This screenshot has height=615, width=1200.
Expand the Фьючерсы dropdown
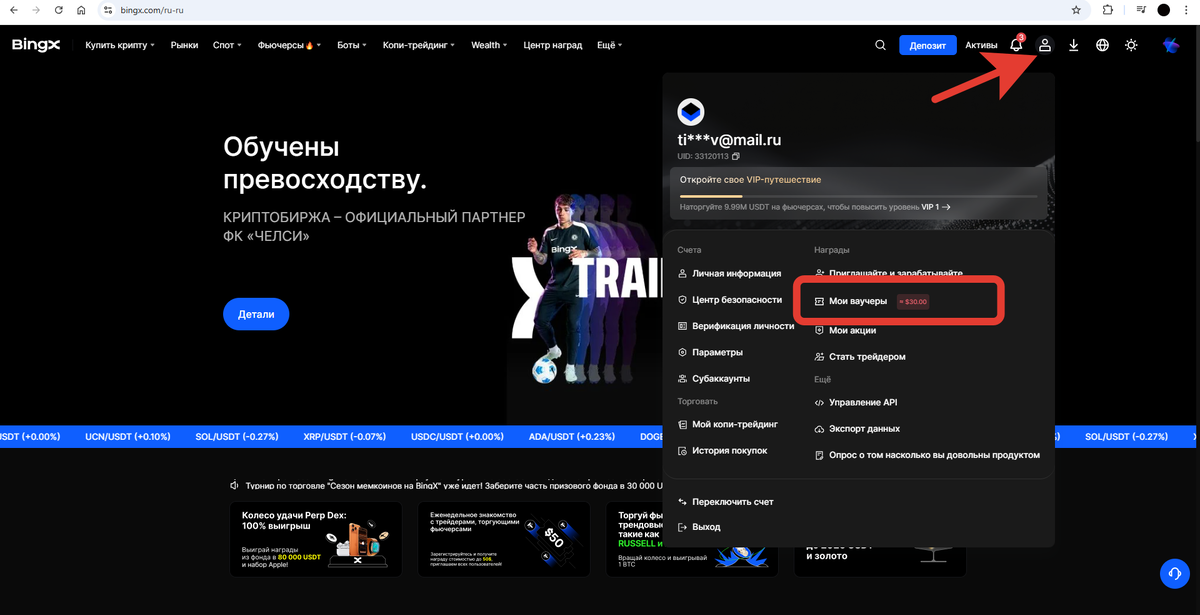click(289, 45)
